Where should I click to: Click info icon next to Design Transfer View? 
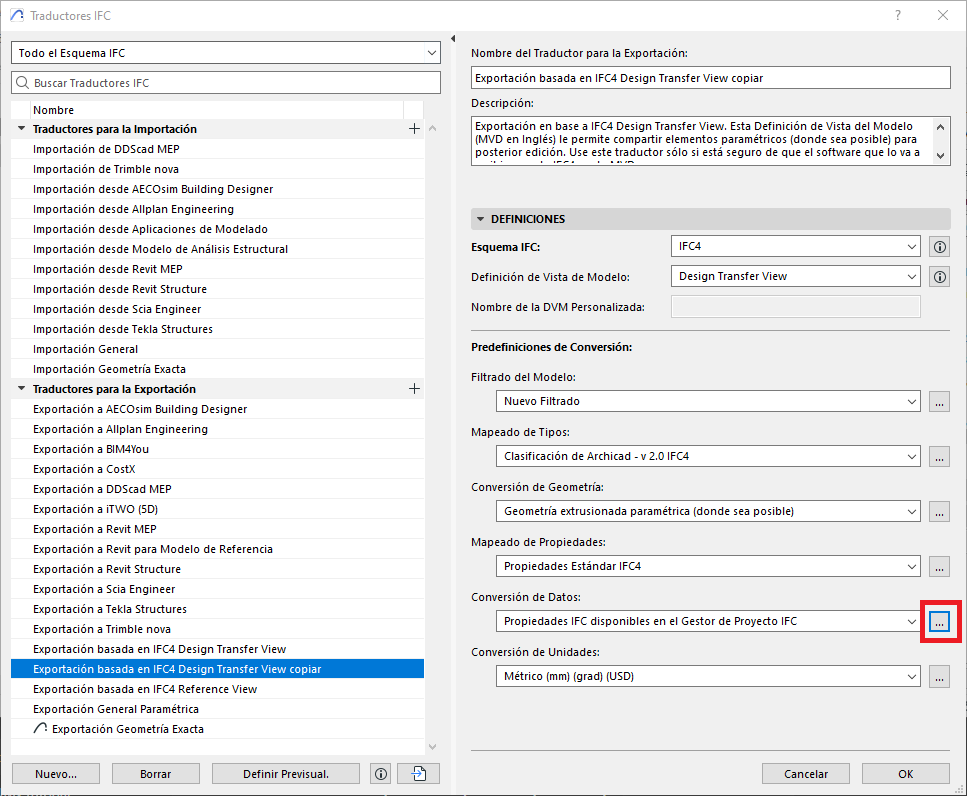click(x=939, y=276)
